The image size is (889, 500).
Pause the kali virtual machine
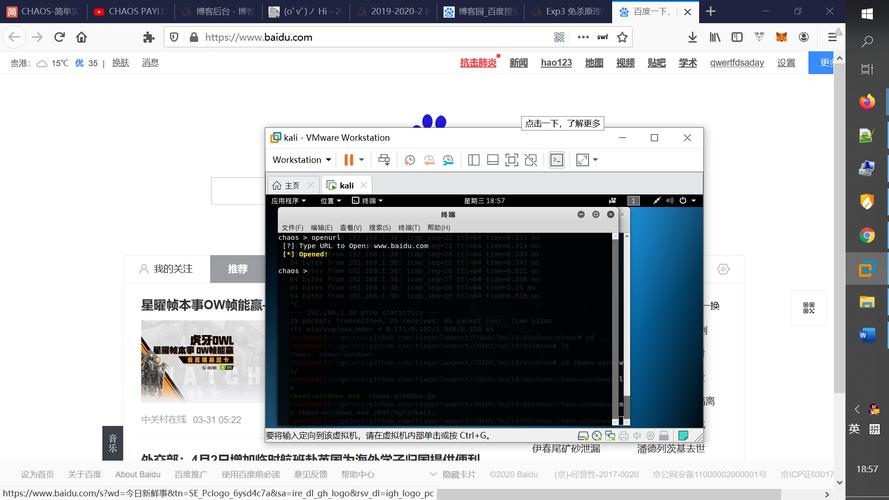(349, 160)
